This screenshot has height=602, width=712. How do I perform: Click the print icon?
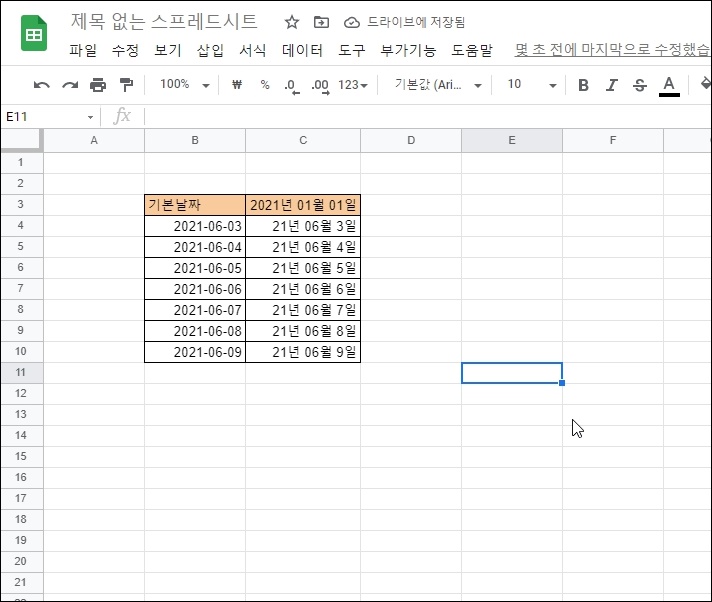coord(98,85)
